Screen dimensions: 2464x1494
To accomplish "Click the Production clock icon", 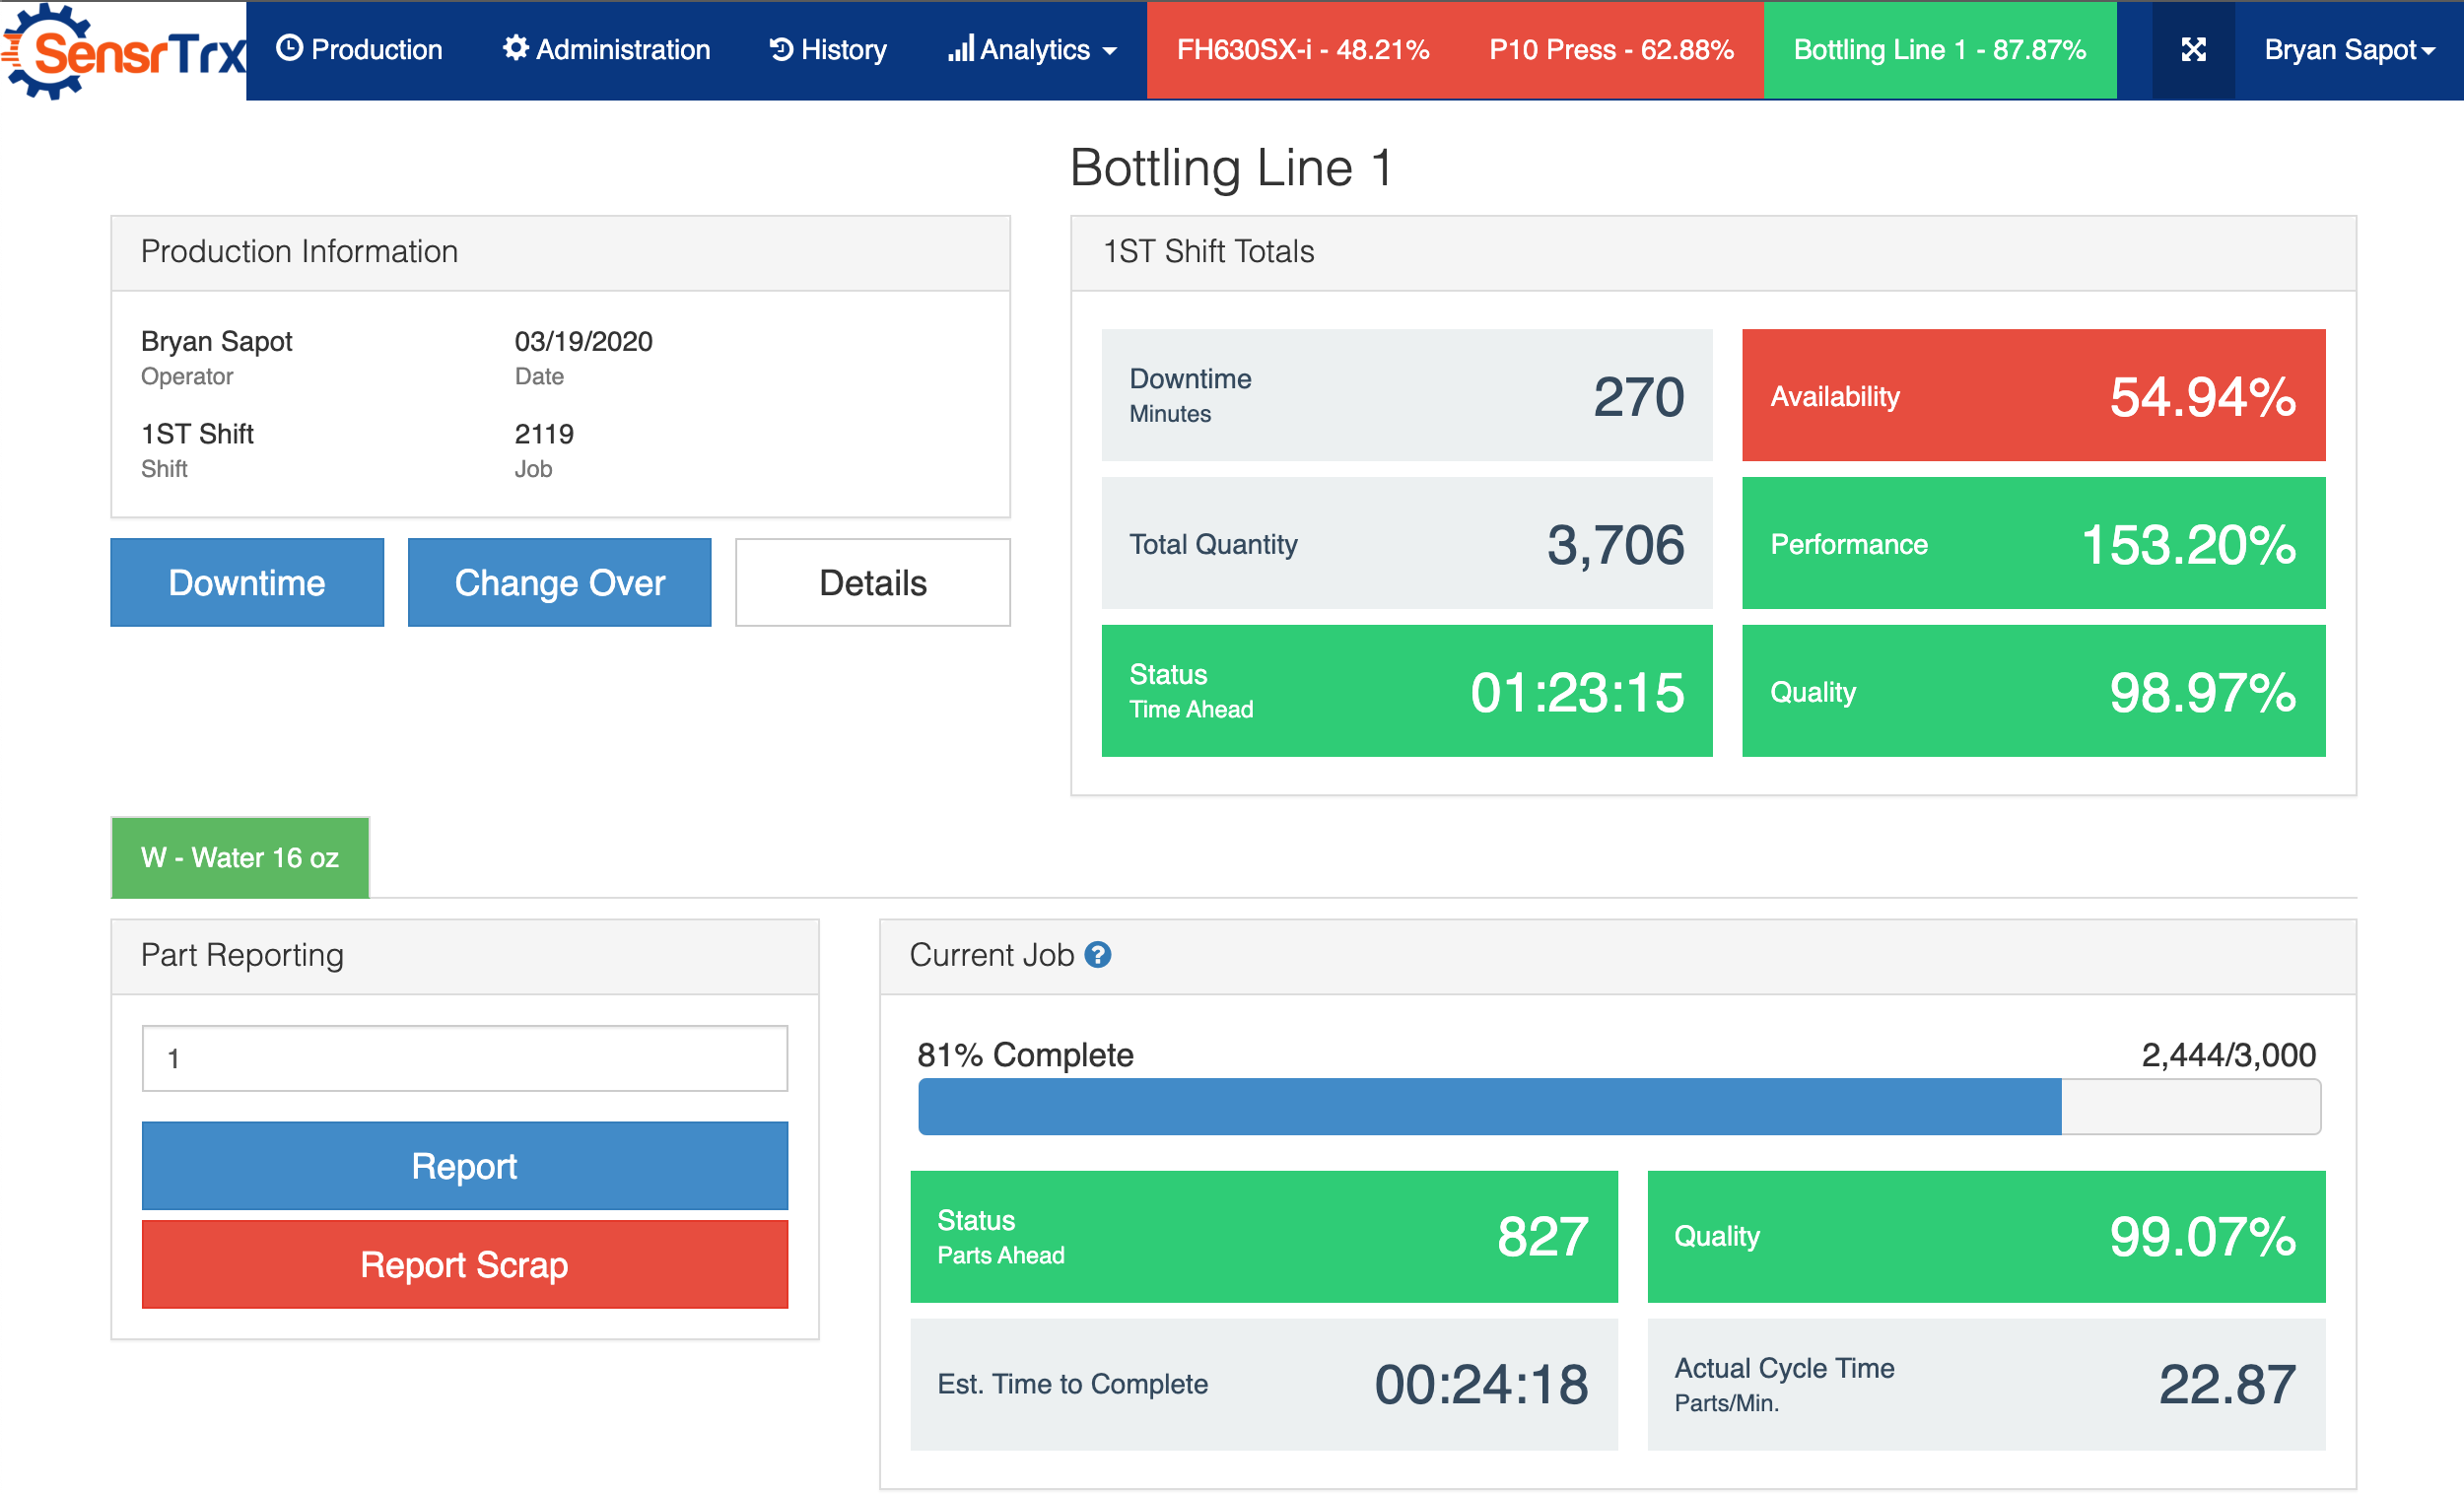I will (x=289, y=48).
